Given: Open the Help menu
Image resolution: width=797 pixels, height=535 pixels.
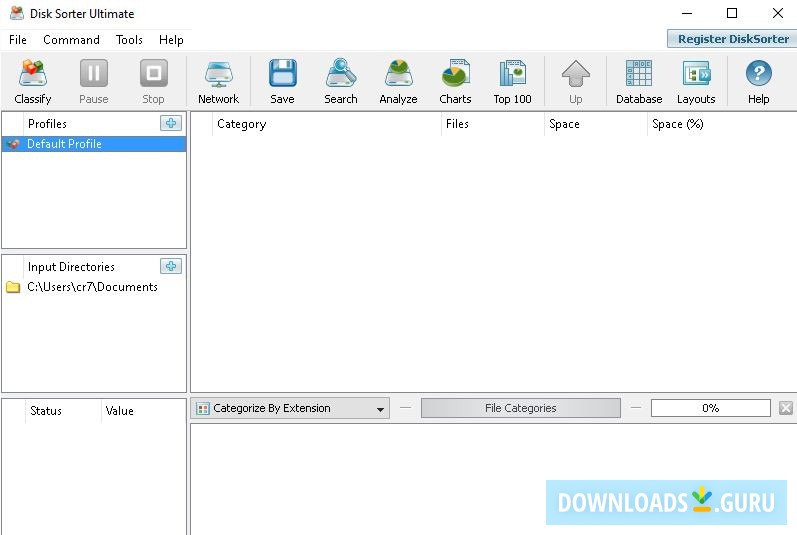Looking at the screenshot, I should pos(171,40).
